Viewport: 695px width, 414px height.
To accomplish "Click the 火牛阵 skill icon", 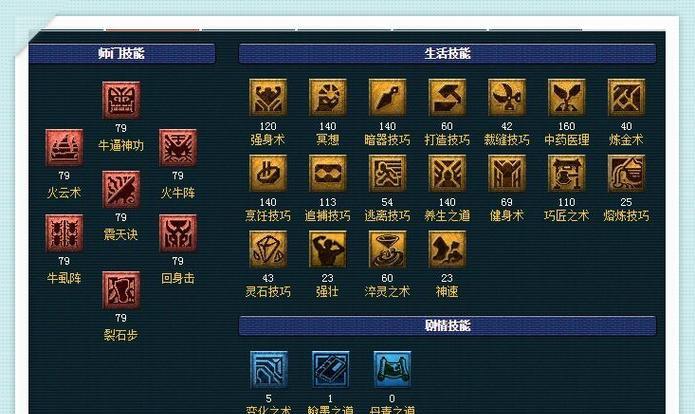I will pyautogui.click(x=178, y=148).
